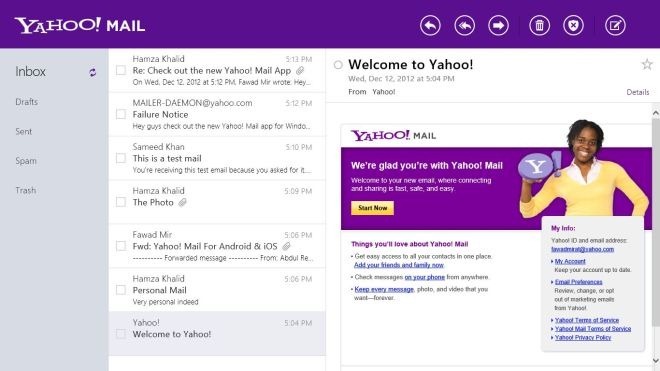Select the Failure Notice email checkbox

pyautogui.click(x=121, y=114)
